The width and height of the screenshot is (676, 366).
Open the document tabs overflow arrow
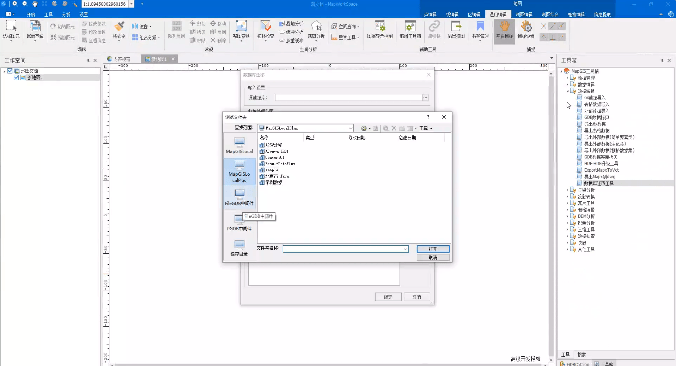(551, 58)
